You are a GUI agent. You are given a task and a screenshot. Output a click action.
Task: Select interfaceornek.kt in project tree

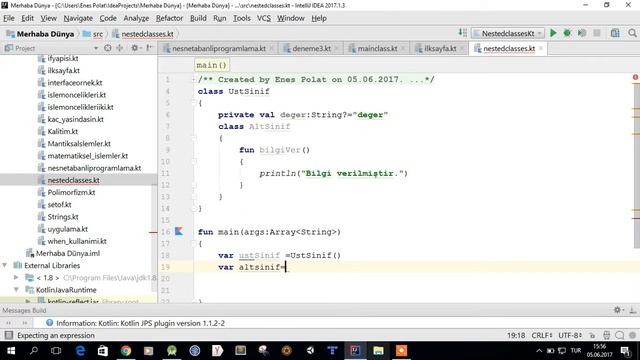[75, 82]
